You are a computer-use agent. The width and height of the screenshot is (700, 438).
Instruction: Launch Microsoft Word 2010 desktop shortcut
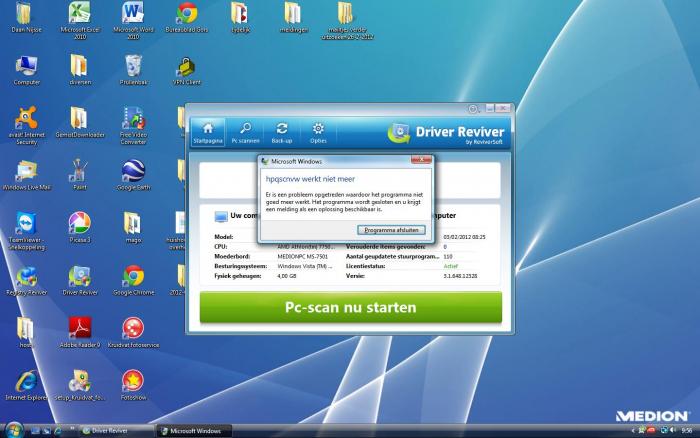[x=133, y=20]
